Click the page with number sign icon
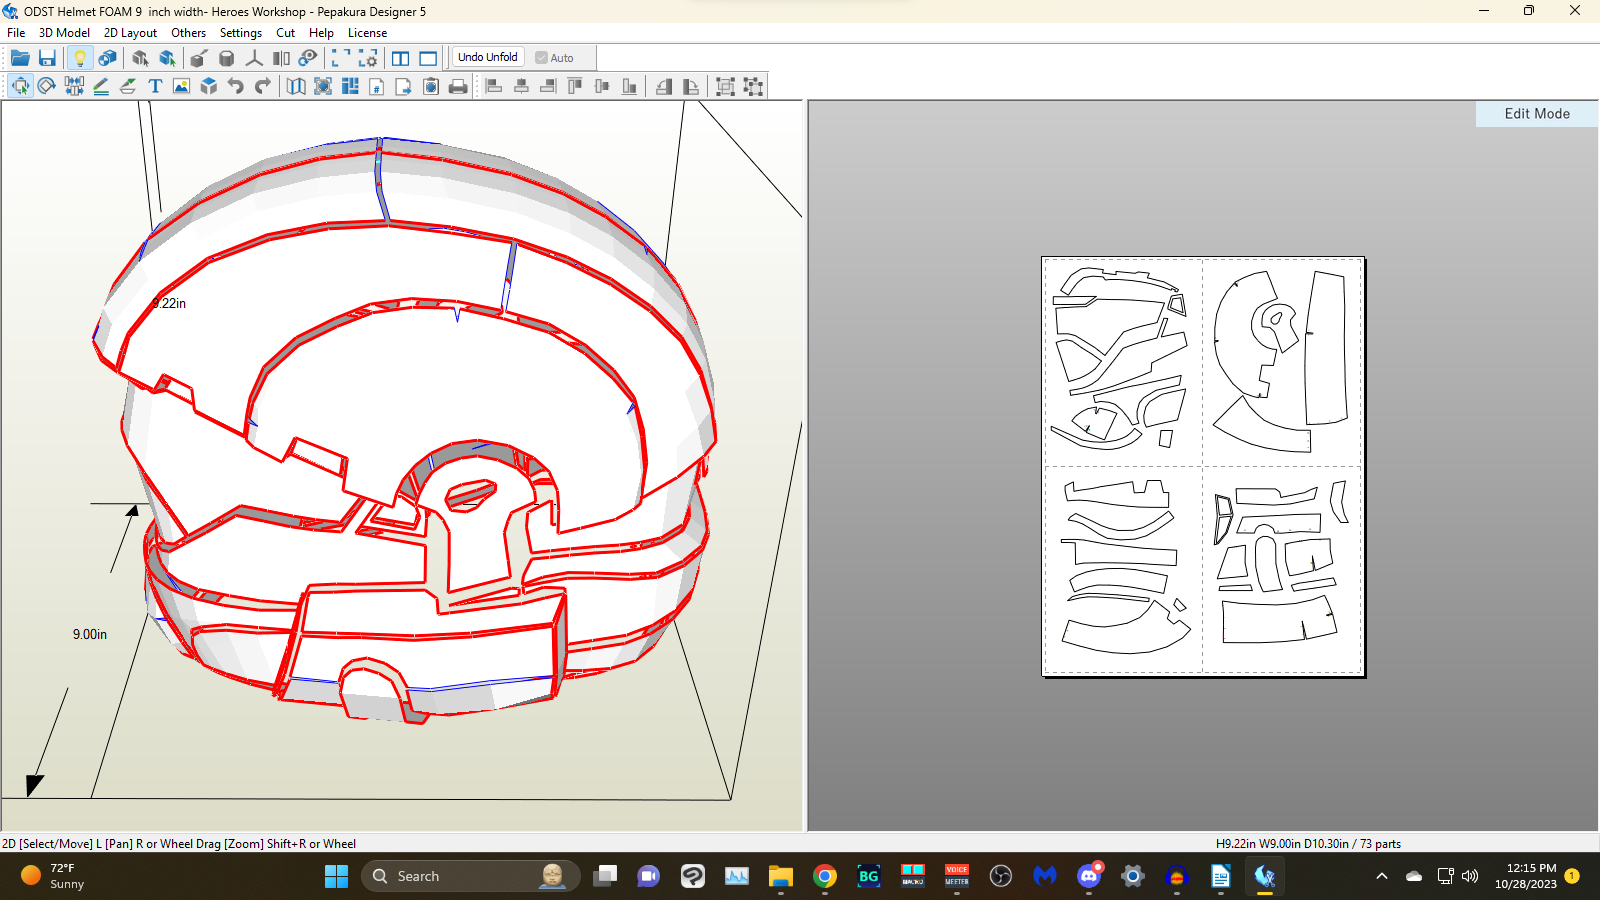The width and height of the screenshot is (1600, 900). tap(377, 86)
